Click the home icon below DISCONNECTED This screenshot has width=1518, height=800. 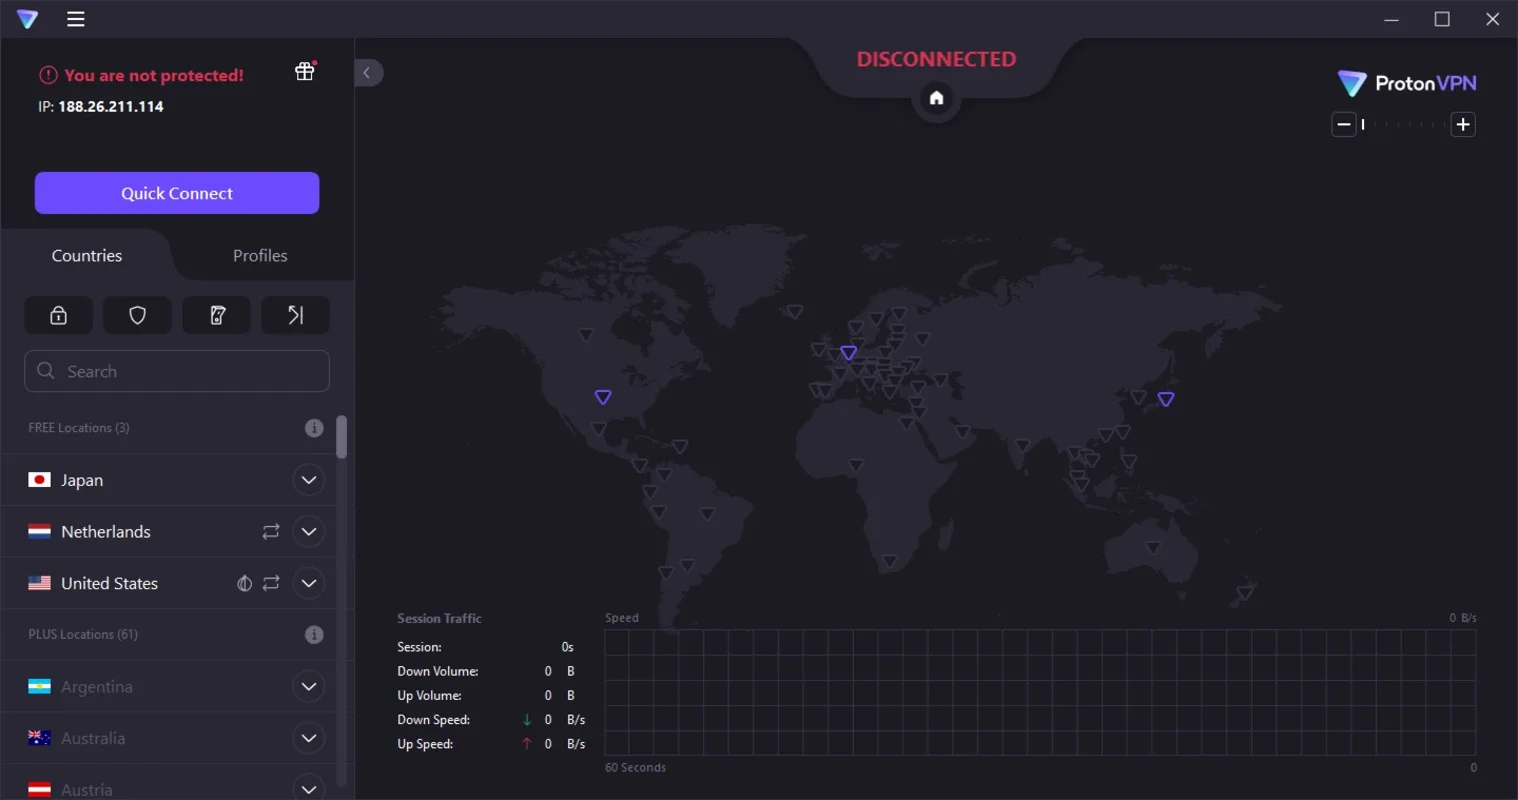[936, 97]
